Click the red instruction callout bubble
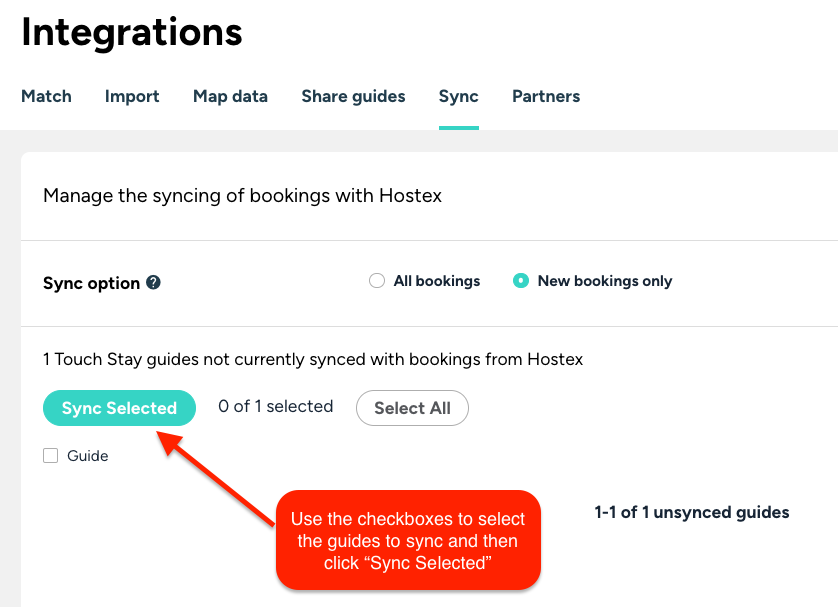Viewport: 838px width, 607px height. [x=408, y=540]
